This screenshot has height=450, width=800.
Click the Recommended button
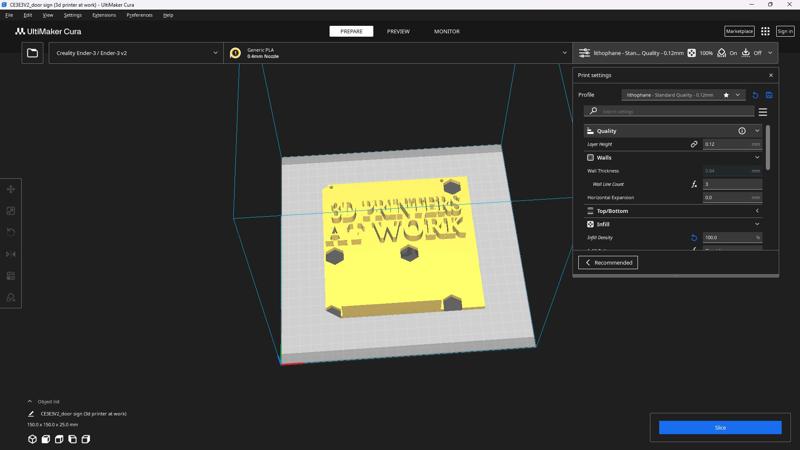pos(608,263)
